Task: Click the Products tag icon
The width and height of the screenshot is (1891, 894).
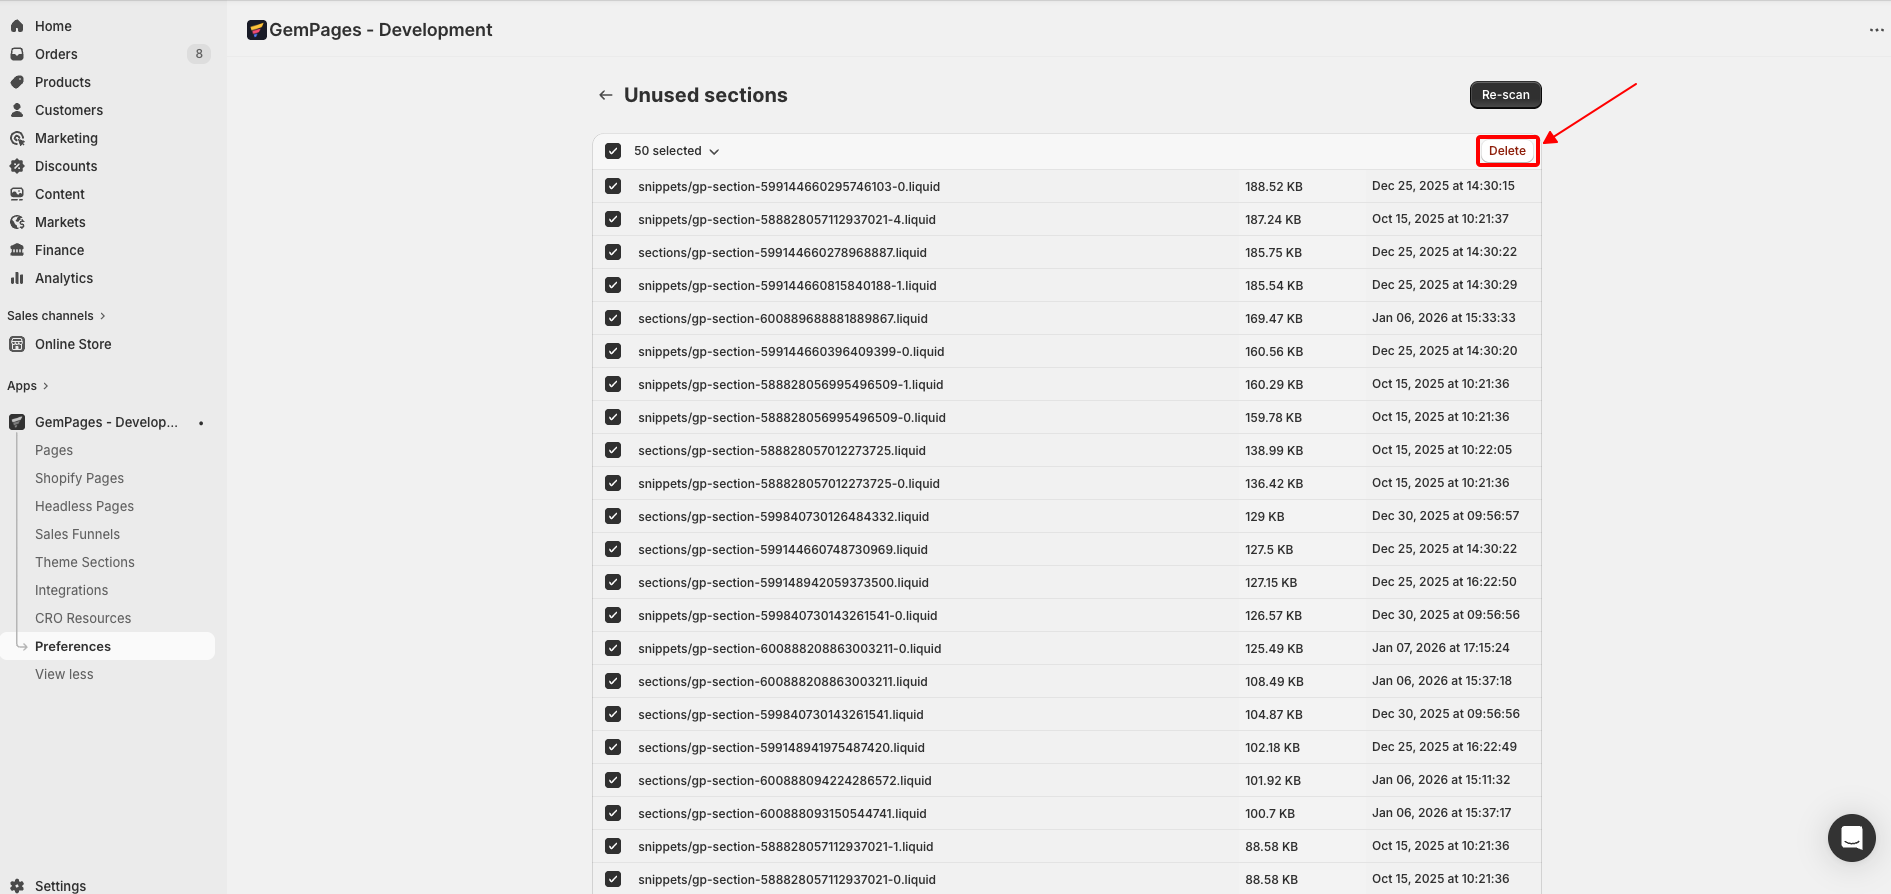Action: (17, 82)
